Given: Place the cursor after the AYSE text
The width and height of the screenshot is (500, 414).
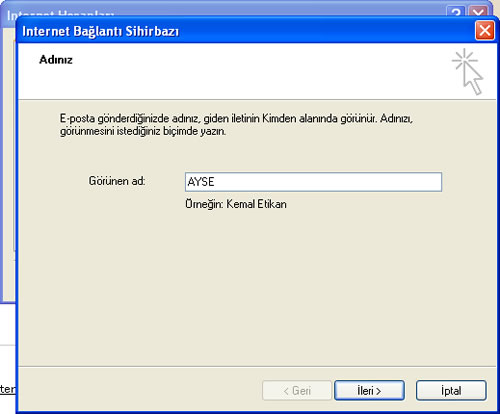Looking at the screenshot, I should (215, 182).
